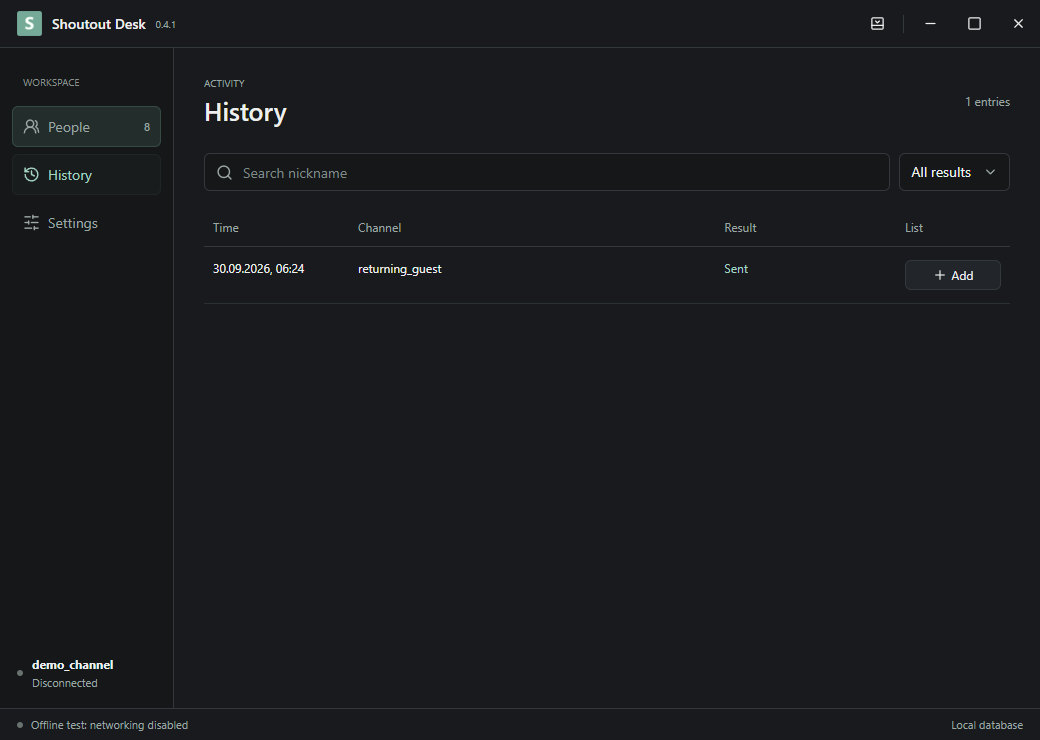Open the People section
1040x740 pixels.
coord(86,127)
